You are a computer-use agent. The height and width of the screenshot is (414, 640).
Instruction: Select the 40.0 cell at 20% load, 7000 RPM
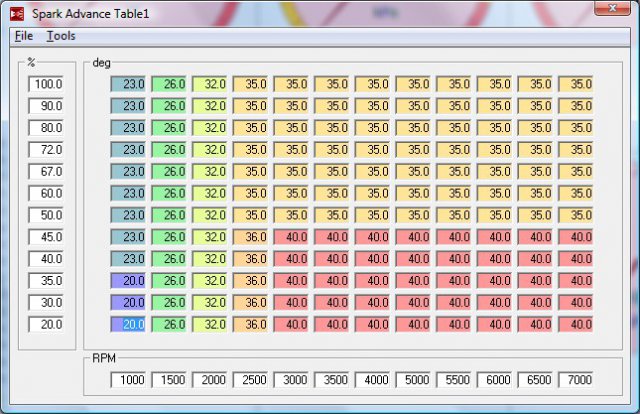coord(576,324)
